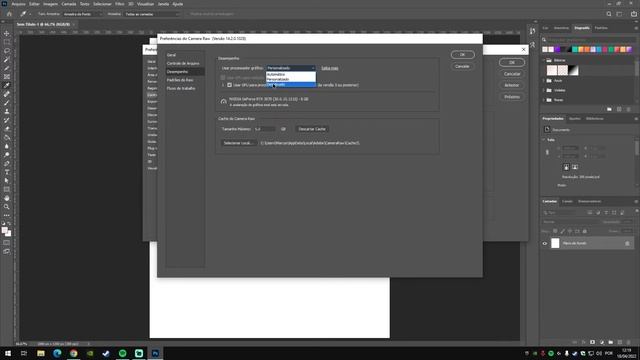
Task: Open search icon at top right
Action: pos(609,14)
